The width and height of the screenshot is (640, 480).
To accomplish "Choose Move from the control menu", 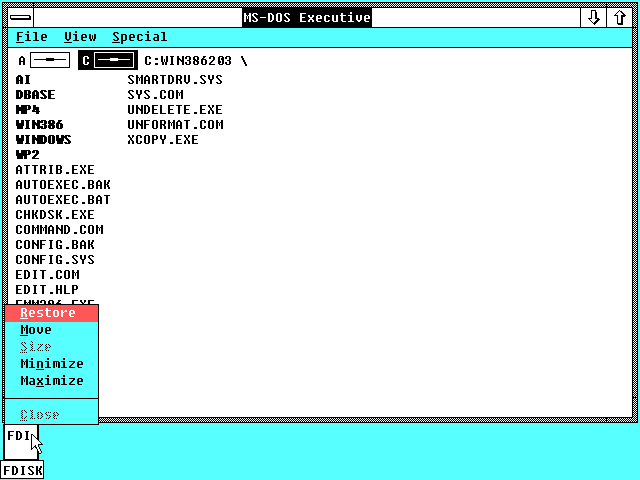I will point(51,330).
